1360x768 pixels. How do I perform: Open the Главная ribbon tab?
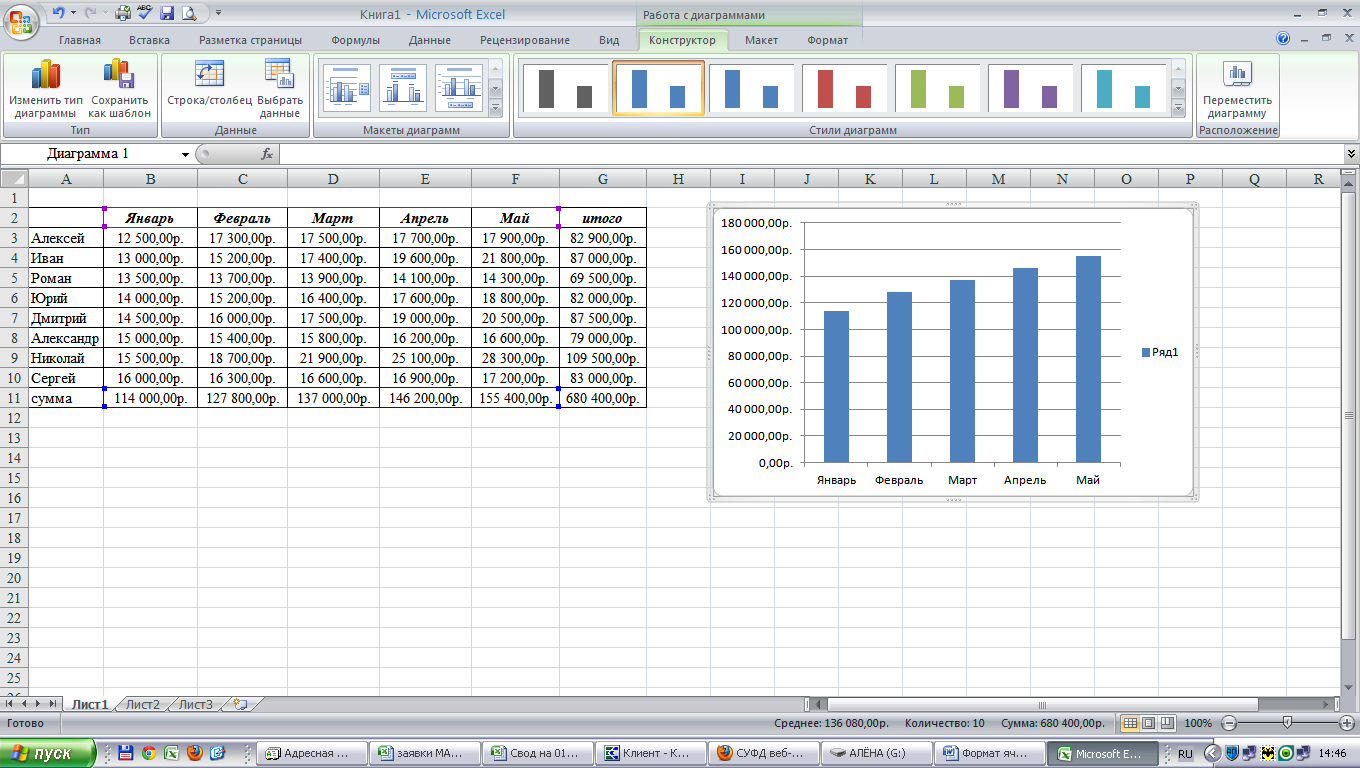80,40
